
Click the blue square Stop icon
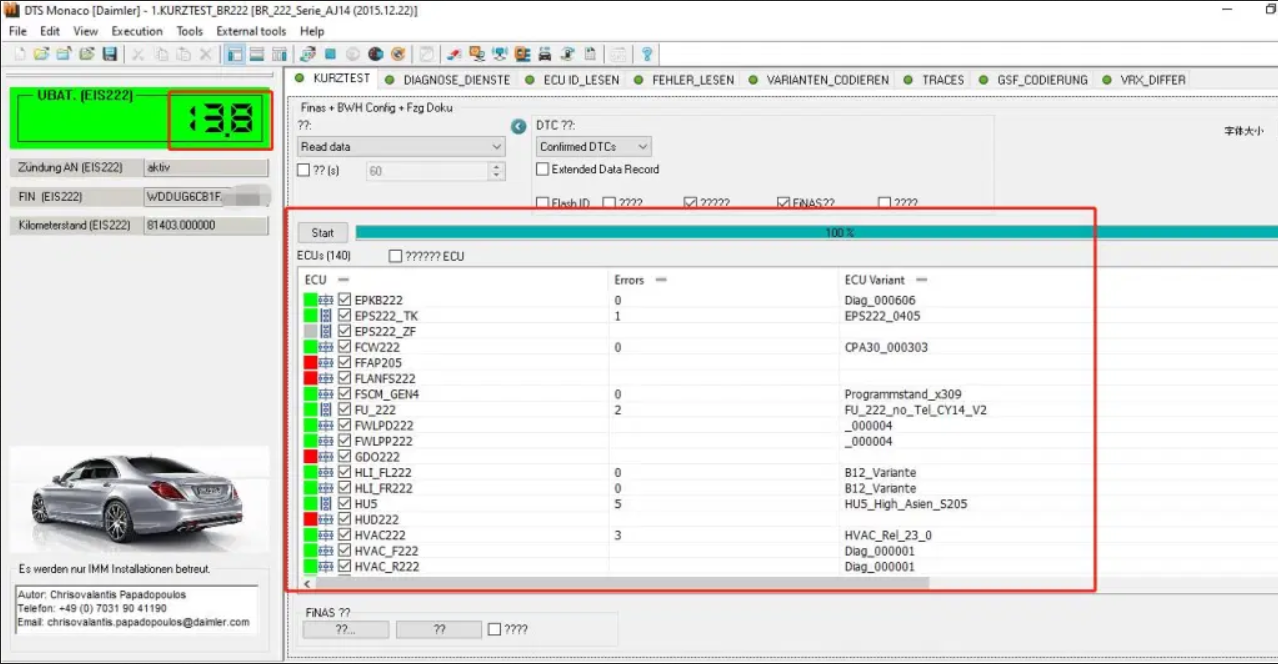pyautogui.click(x=330, y=54)
